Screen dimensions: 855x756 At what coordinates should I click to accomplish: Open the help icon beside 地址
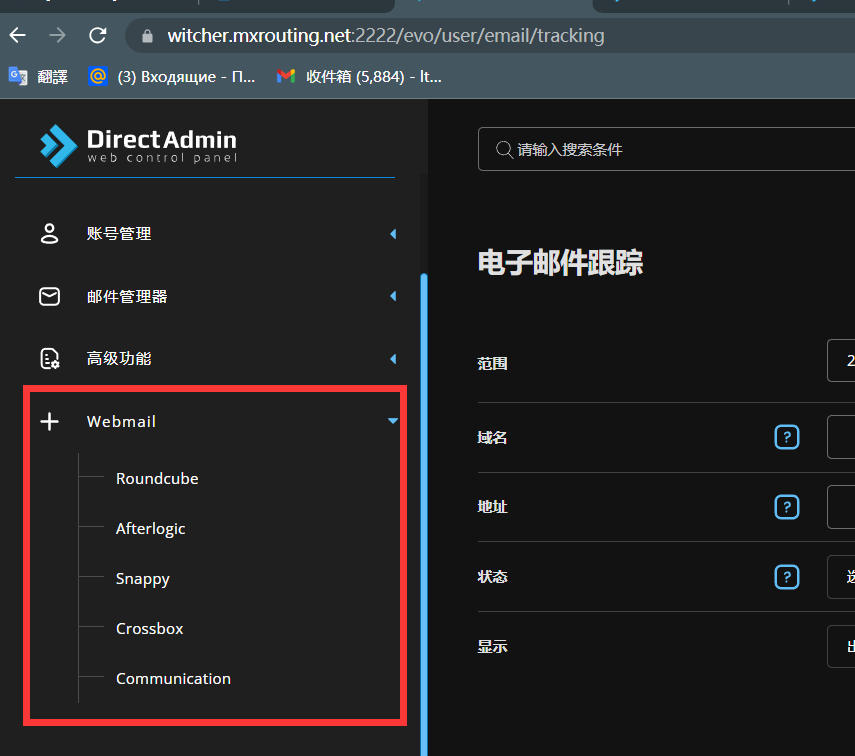click(787, 507)
